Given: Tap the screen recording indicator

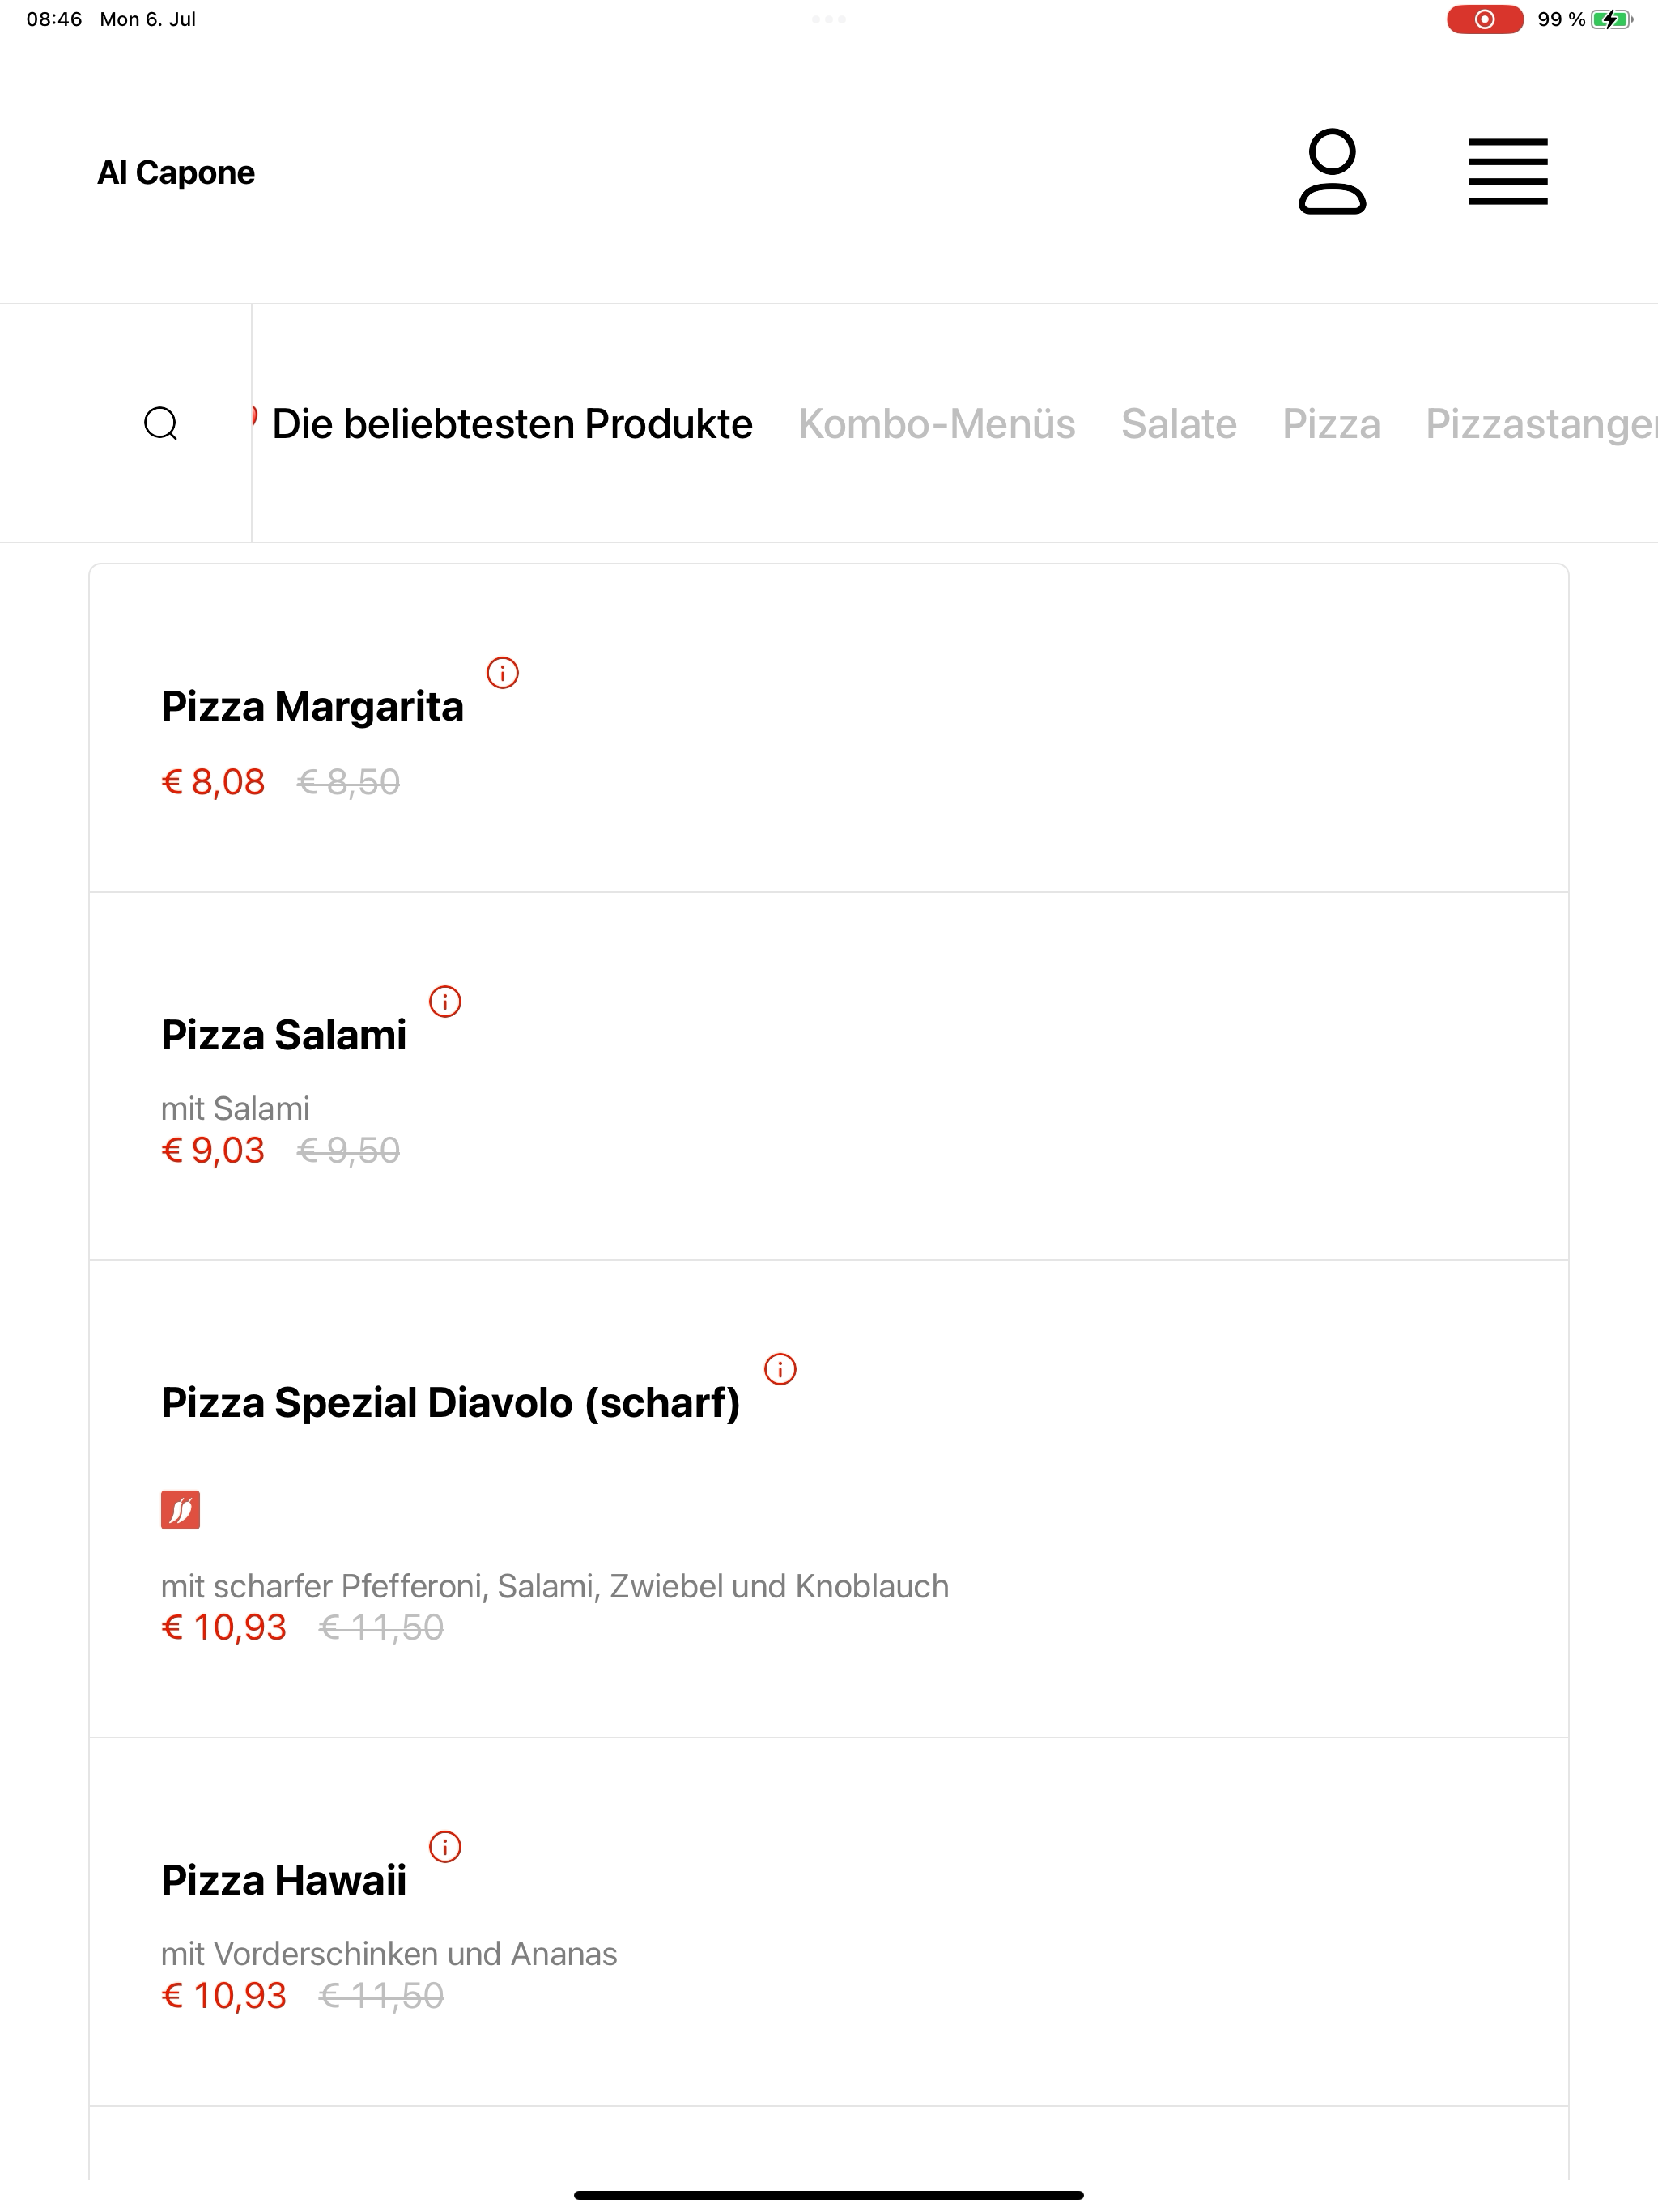Looking at the screenshot, I should [1485, 19].
